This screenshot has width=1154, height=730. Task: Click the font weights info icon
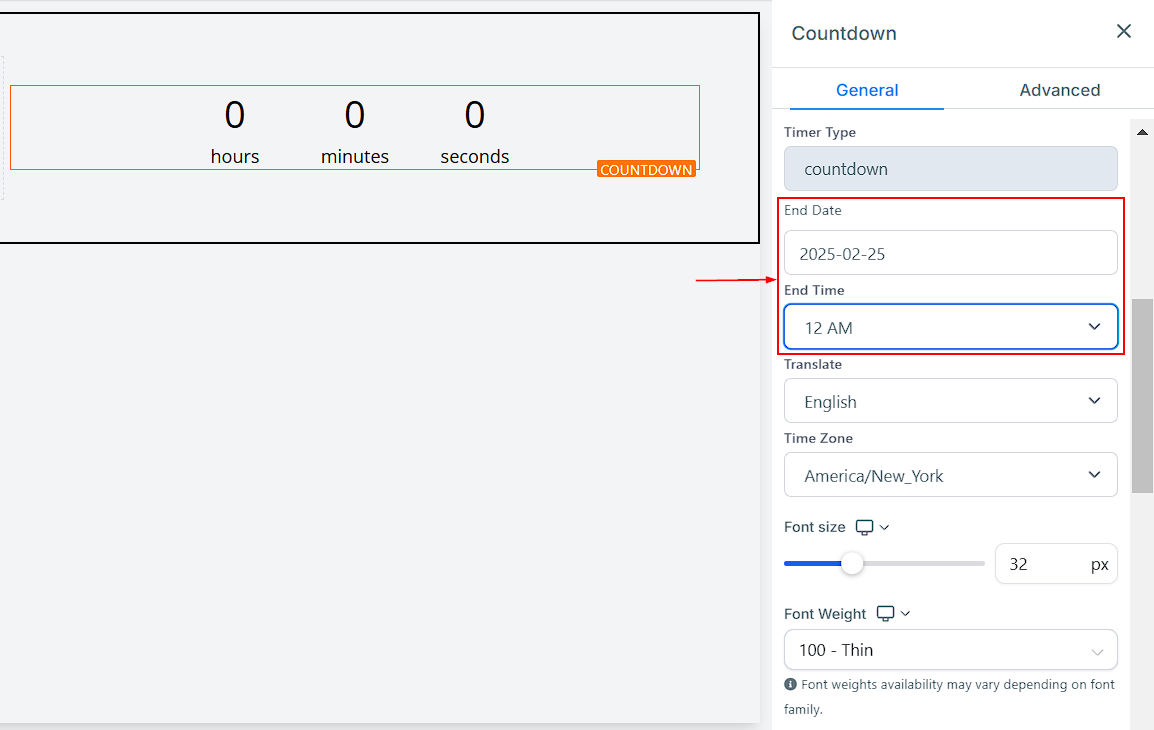(x=790, y=685)
